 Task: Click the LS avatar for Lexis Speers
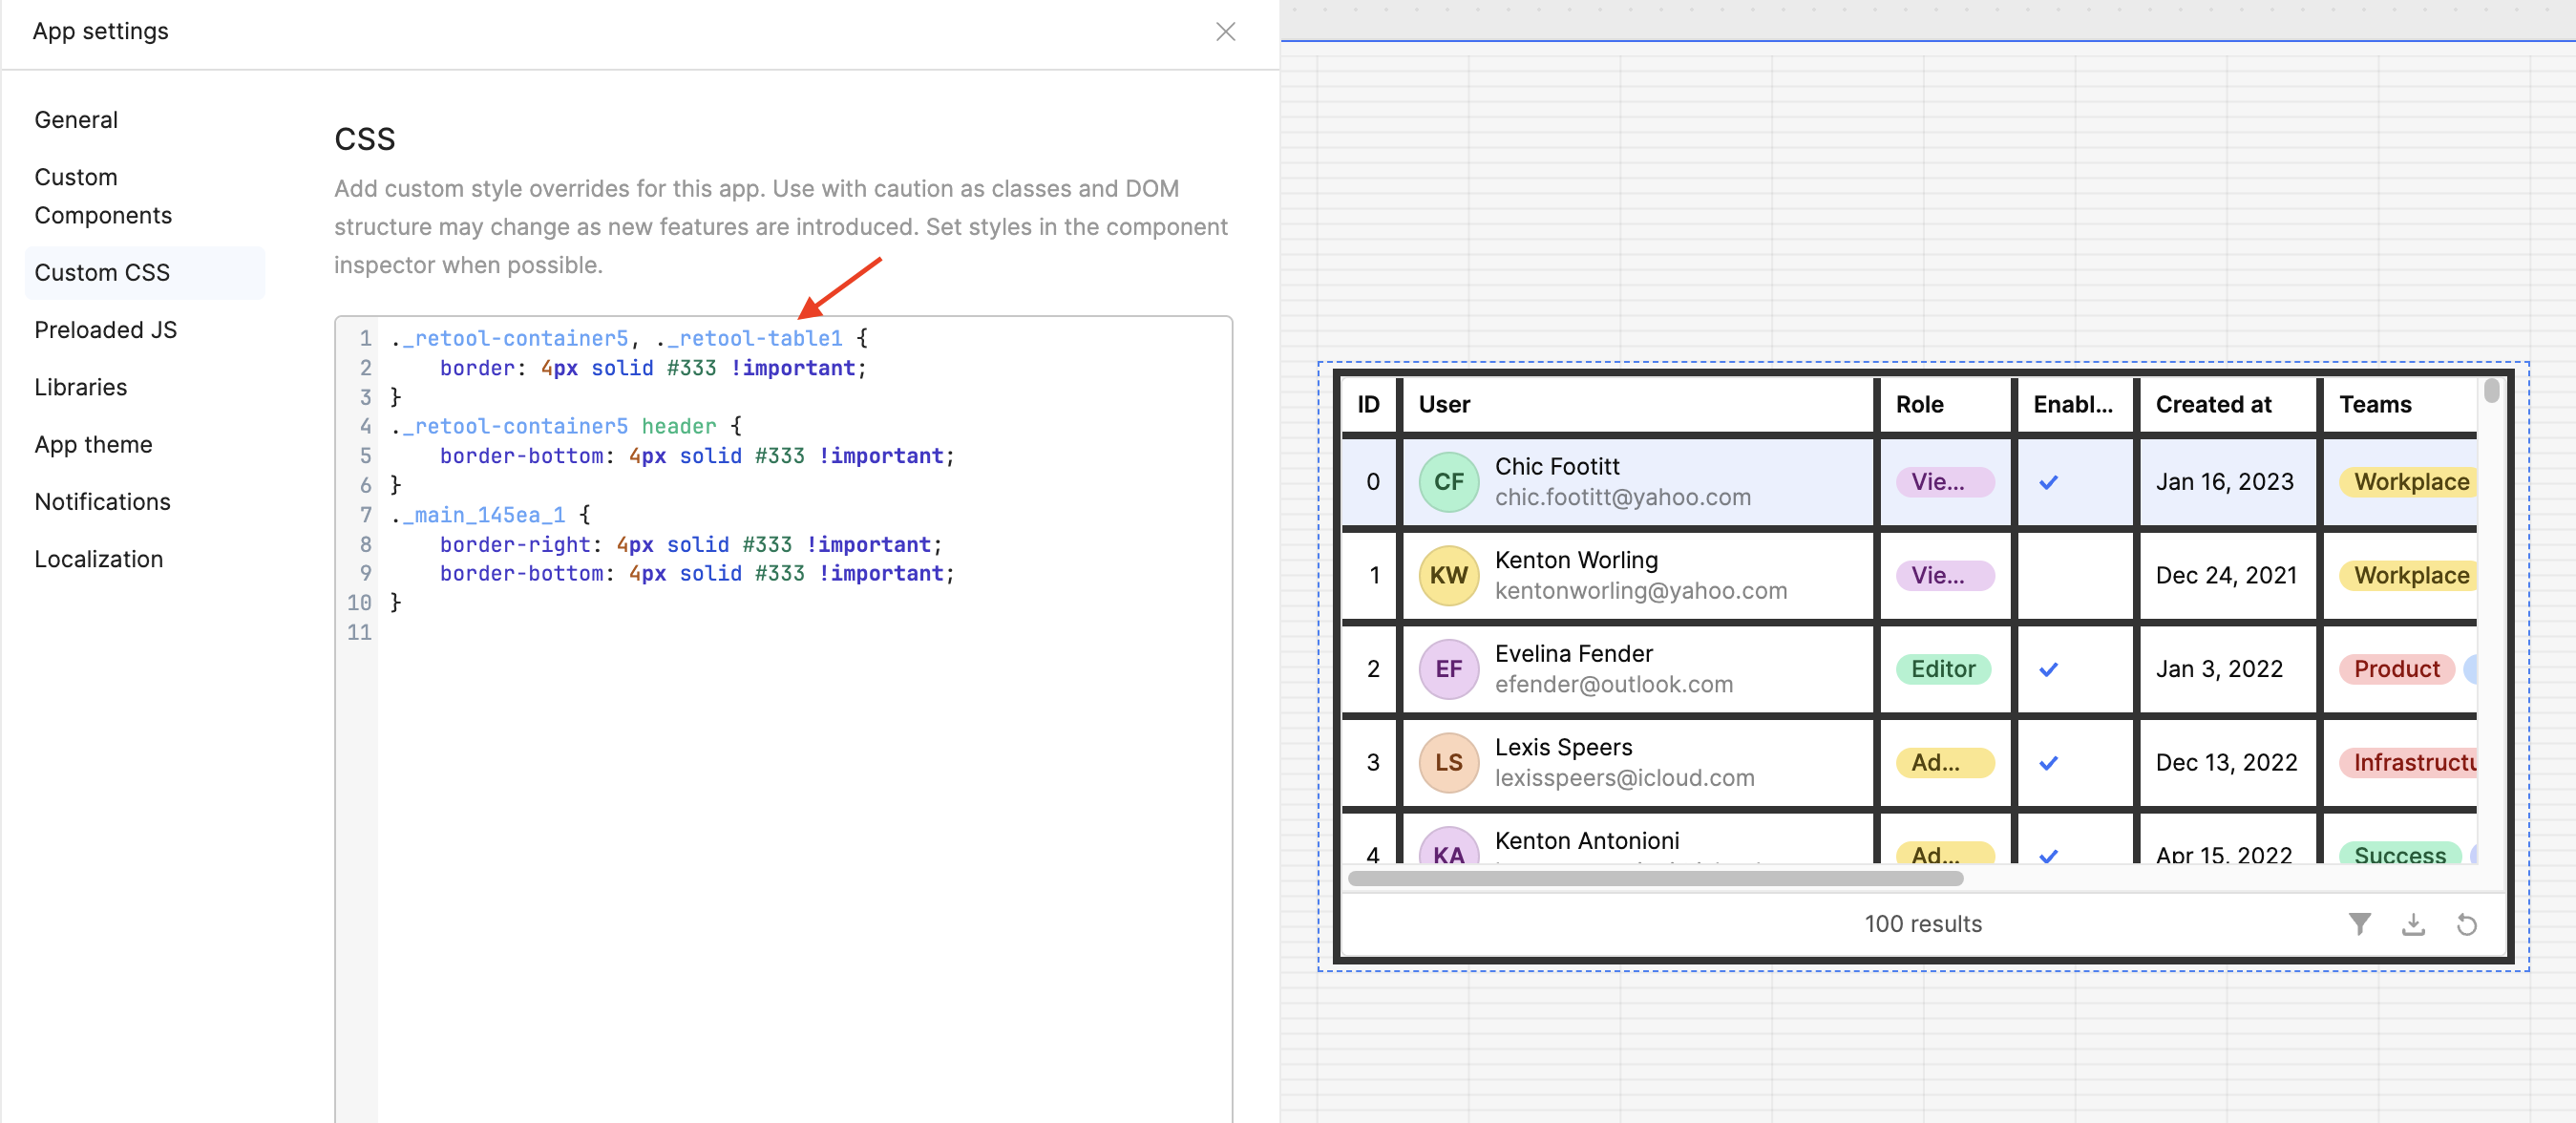tap(1448, 762)
